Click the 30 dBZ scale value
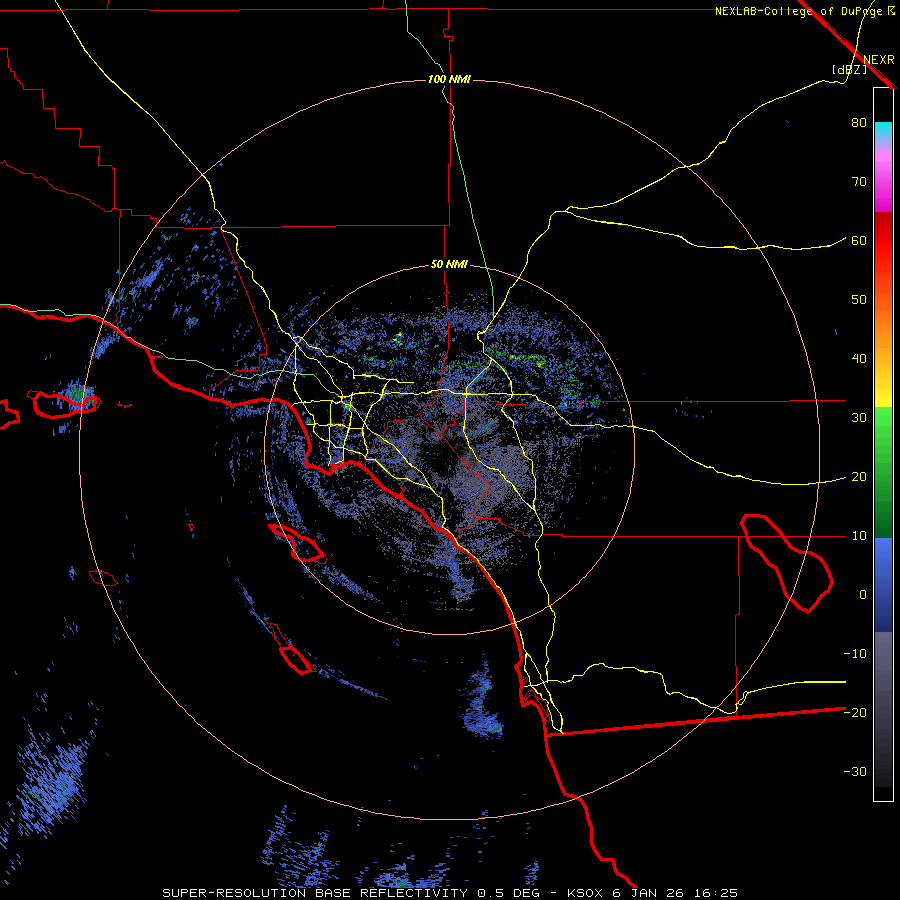 859,418
